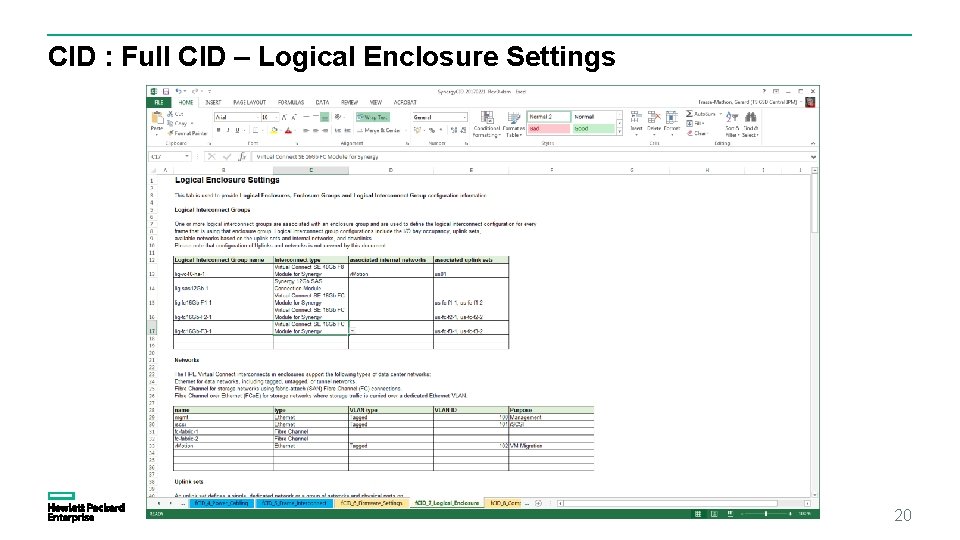960x540 pixels.
Task: Switch to Page Layout view in status bar
Action: click(714, 514)
